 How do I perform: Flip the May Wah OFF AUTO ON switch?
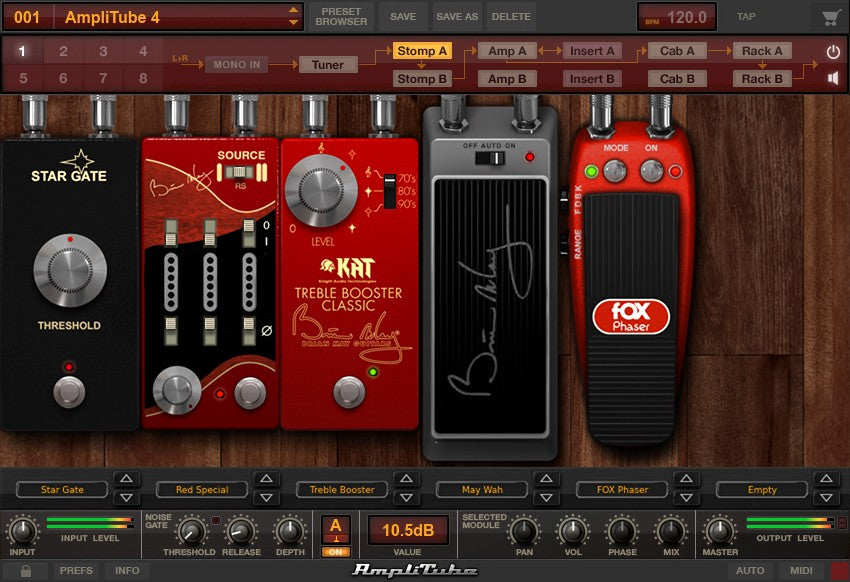point(488,157)
